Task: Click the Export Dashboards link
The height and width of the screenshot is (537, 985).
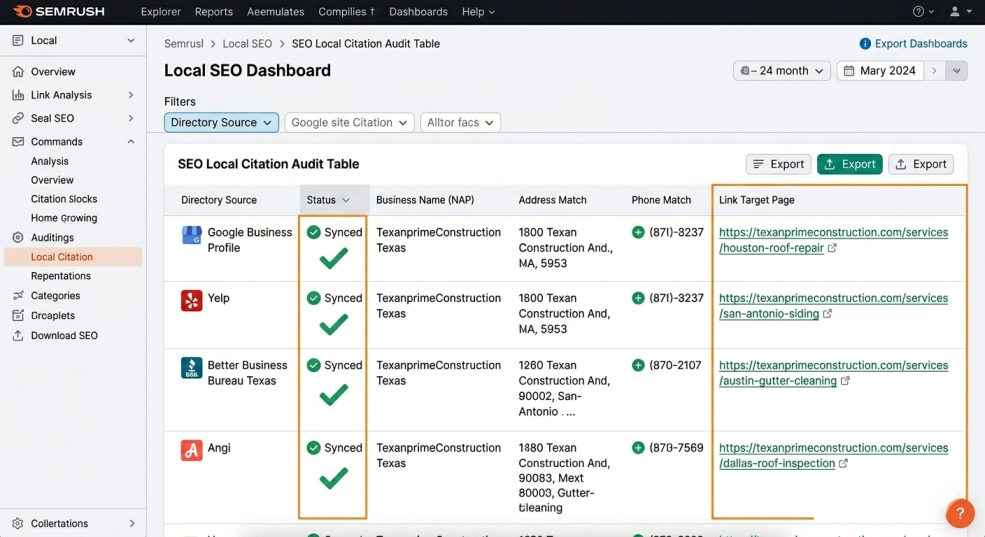Action: [921, 43]
